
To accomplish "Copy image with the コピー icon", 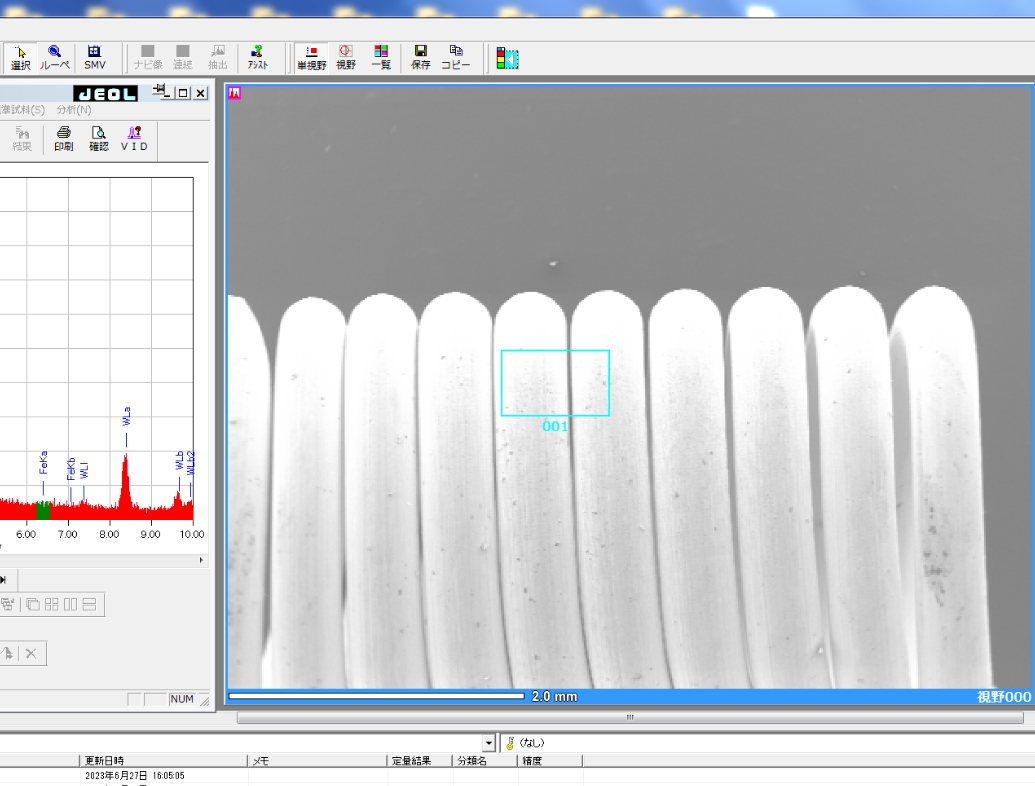I will coord(456,57).
